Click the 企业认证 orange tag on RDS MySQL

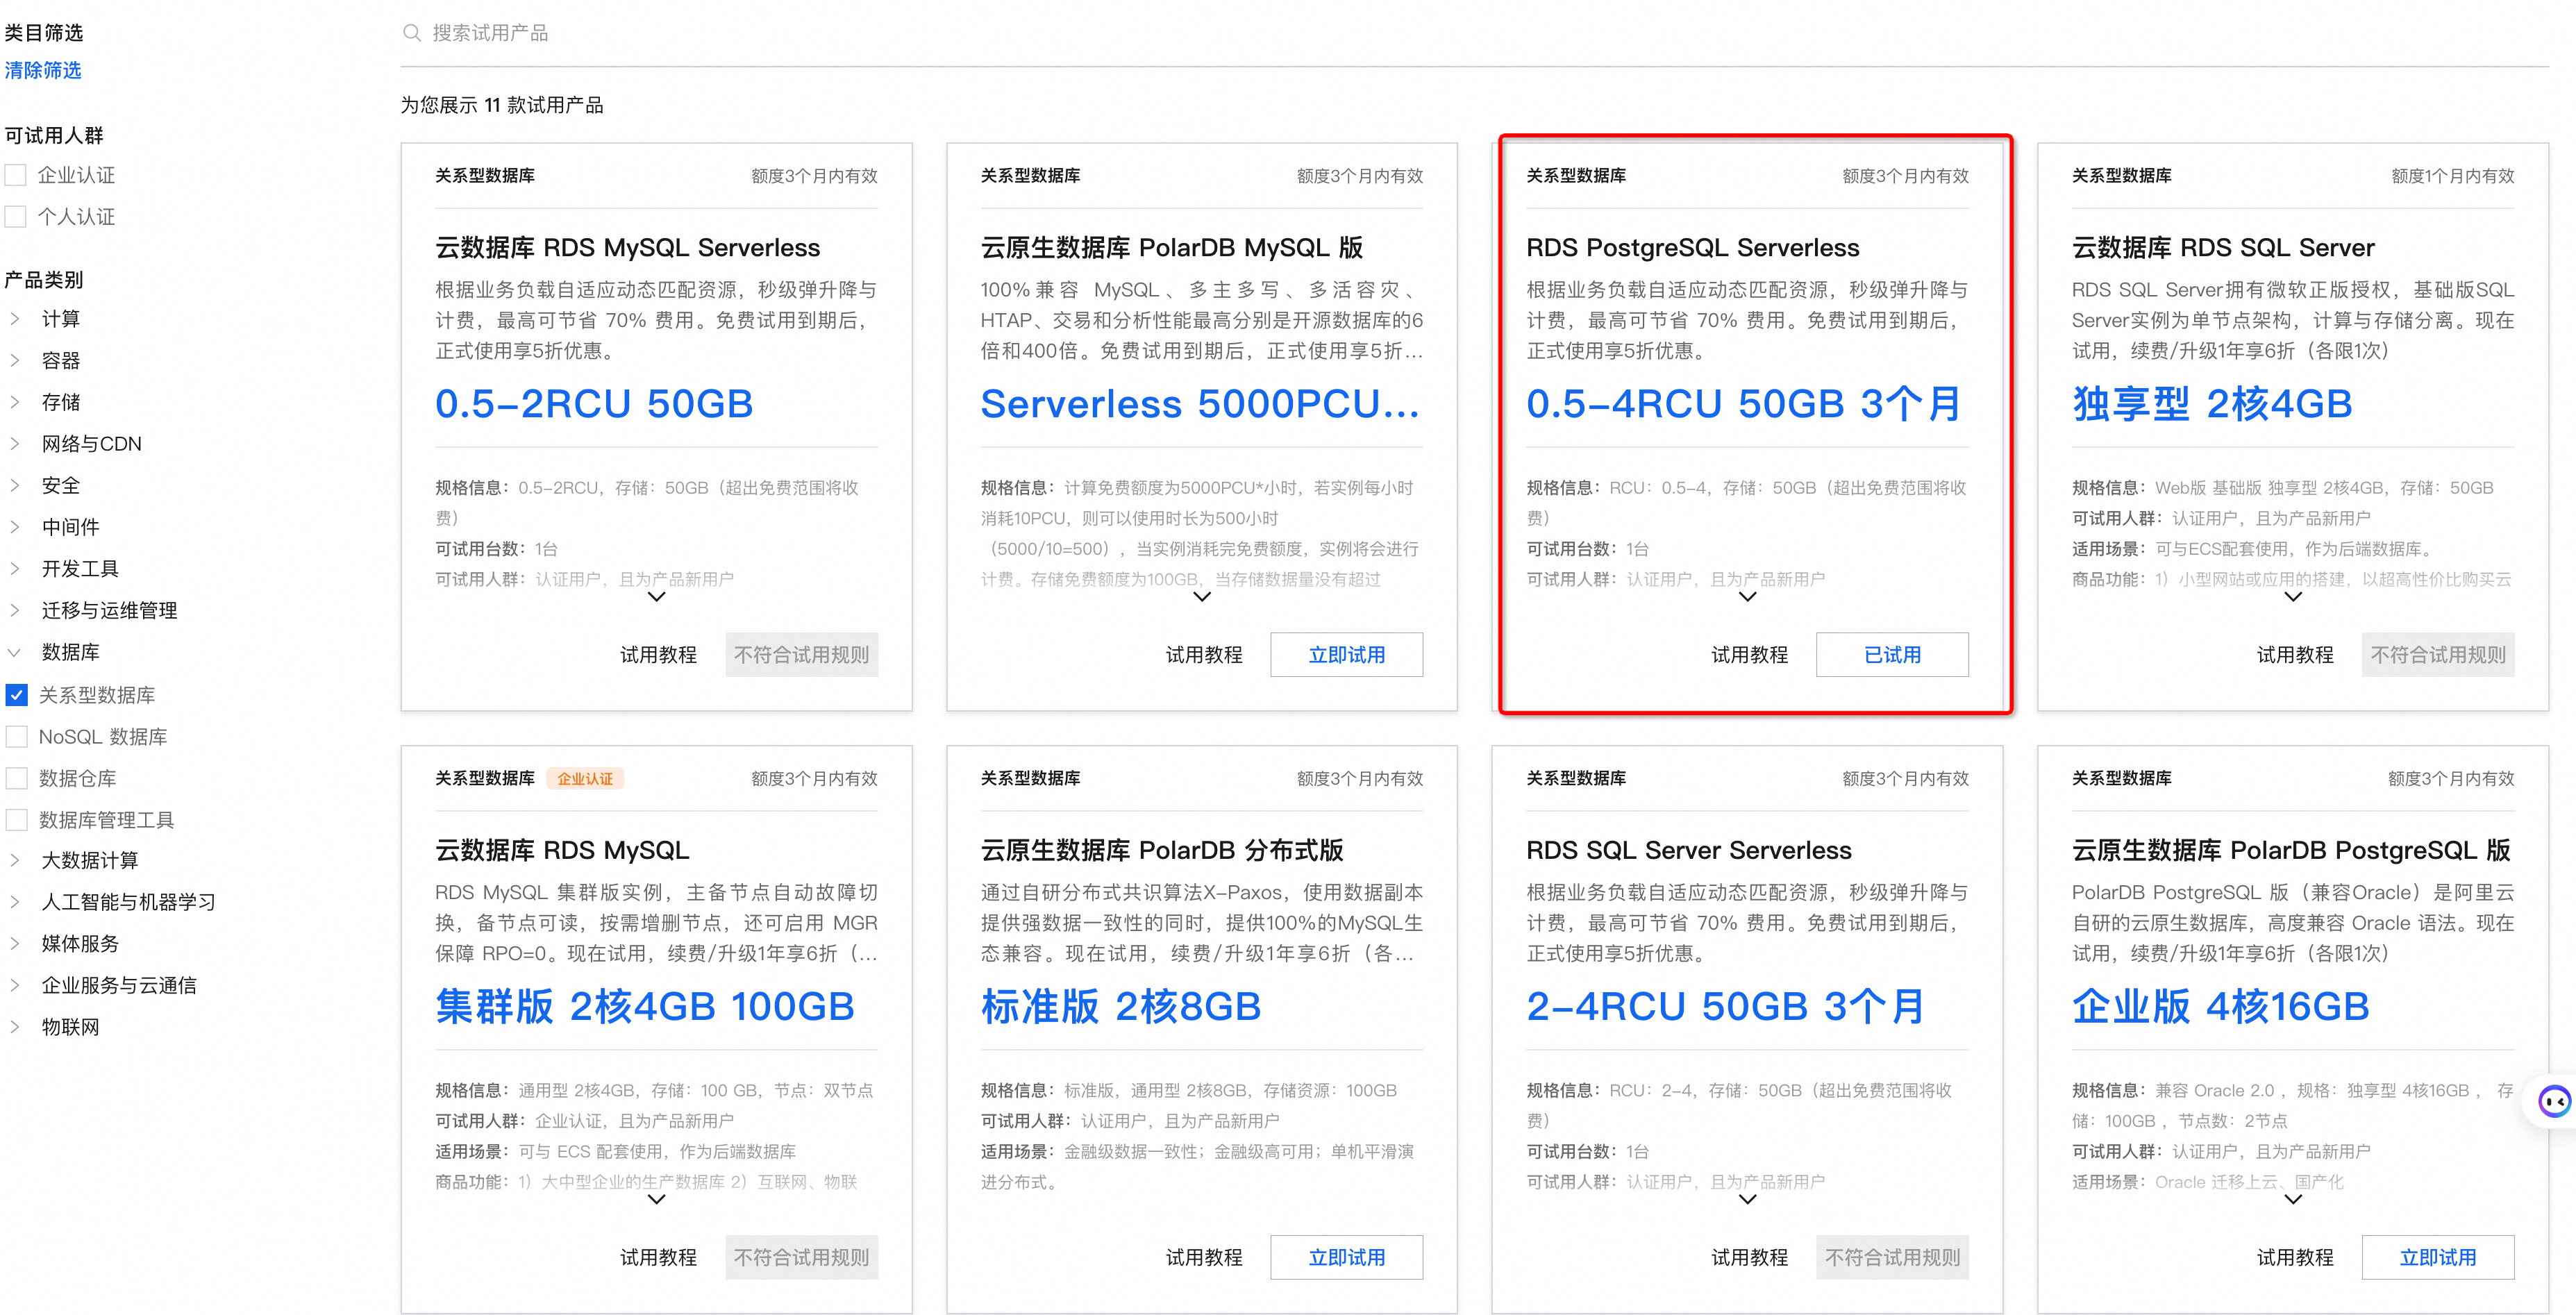pyautogui.click(x=585, y=778)
